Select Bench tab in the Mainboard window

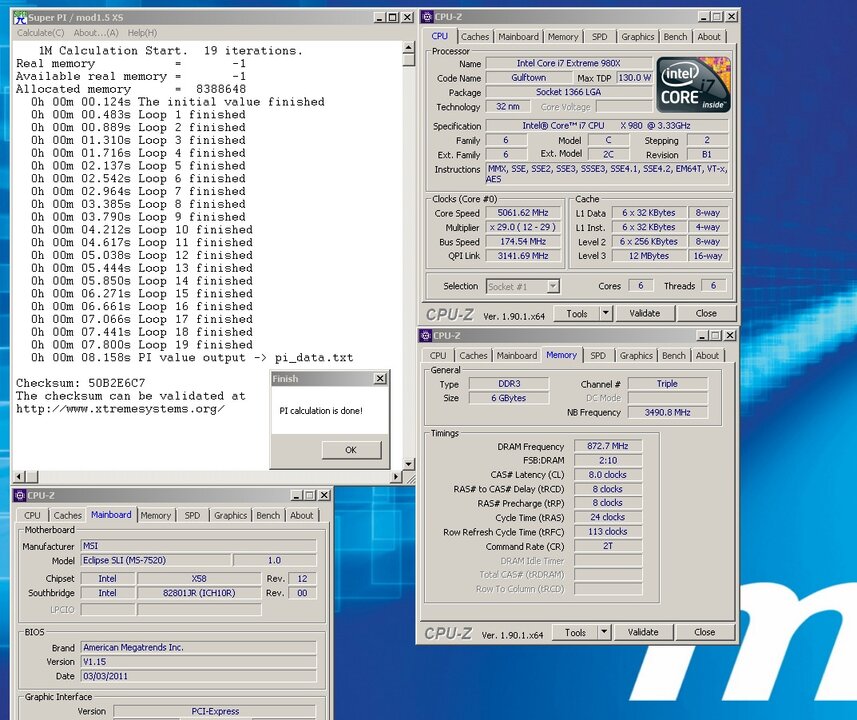click(x=268, y=515)
